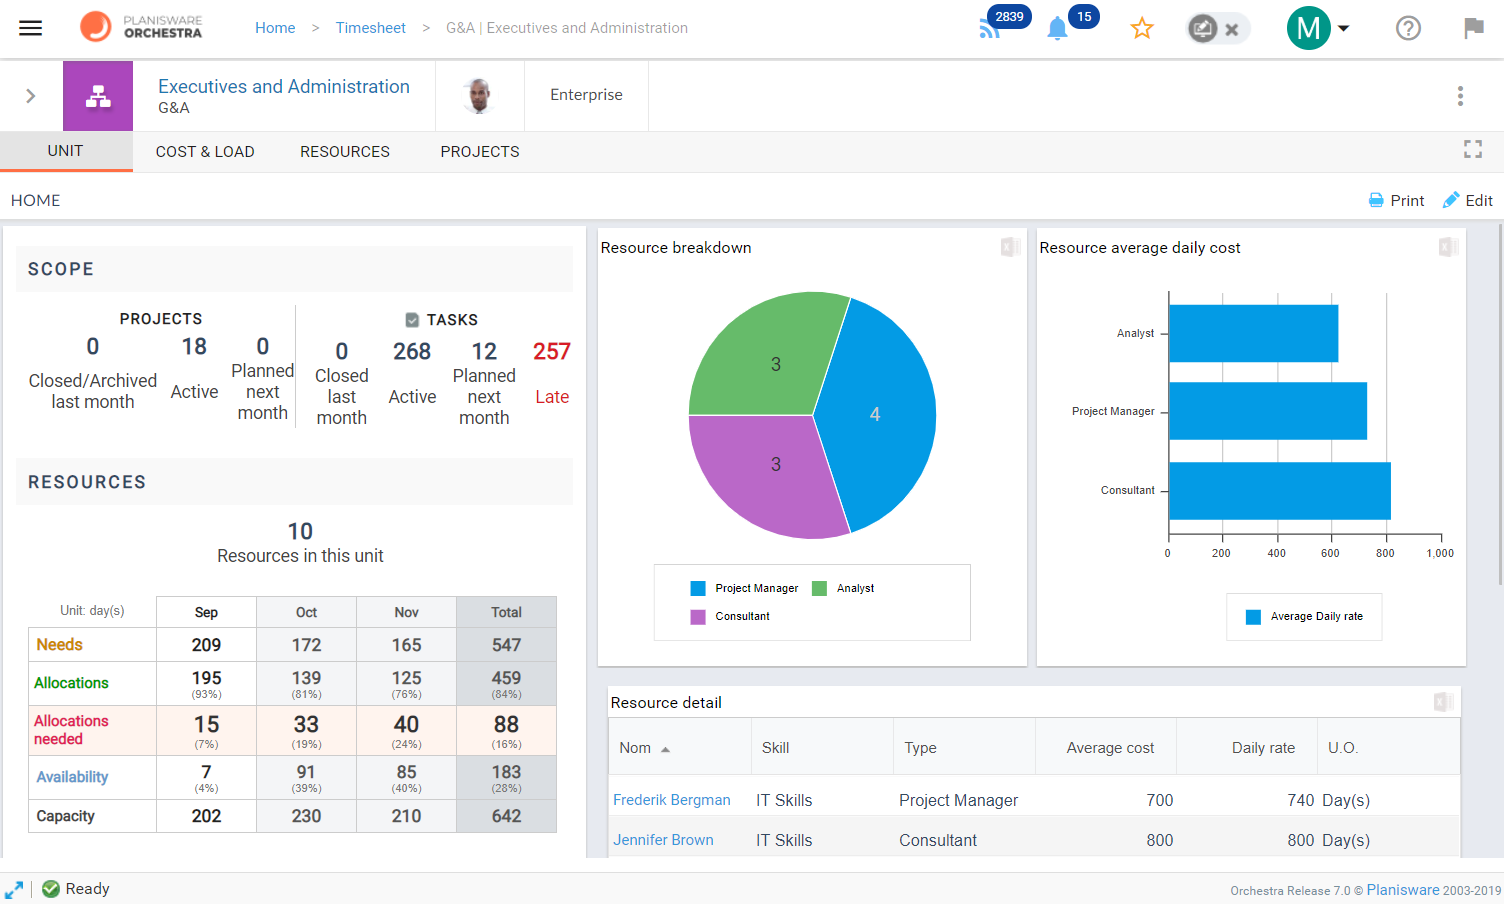1504x904 pixels.
Task: Open the hamburger main menu
Action: click(31, 28)
